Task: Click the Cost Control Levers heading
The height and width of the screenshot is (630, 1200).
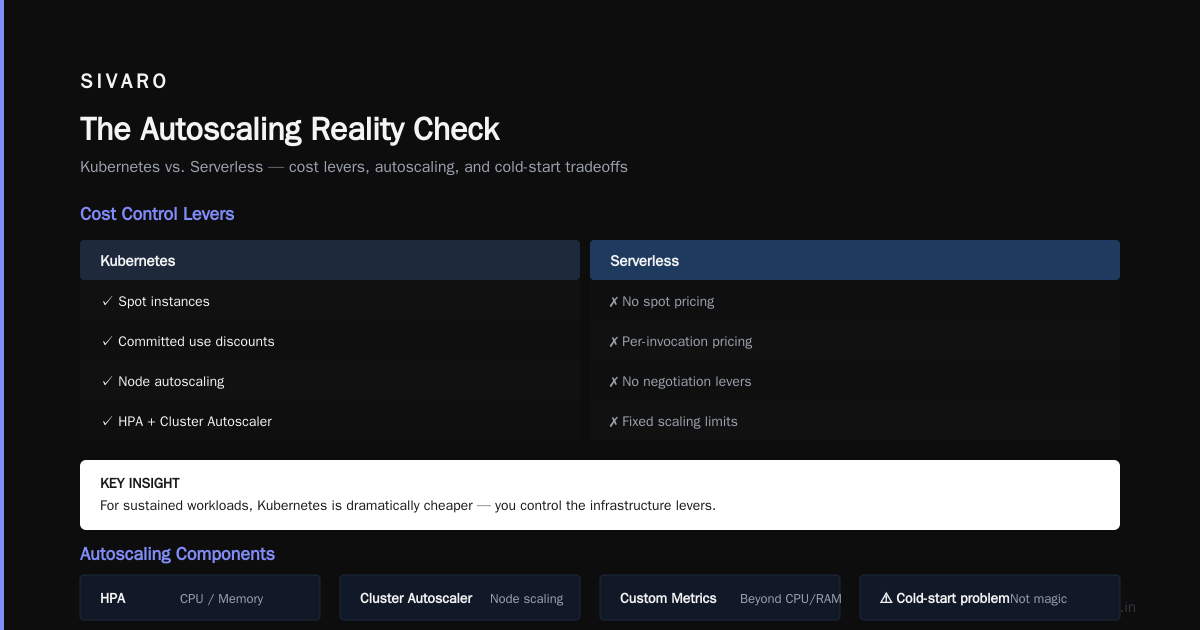Action: 157,214
